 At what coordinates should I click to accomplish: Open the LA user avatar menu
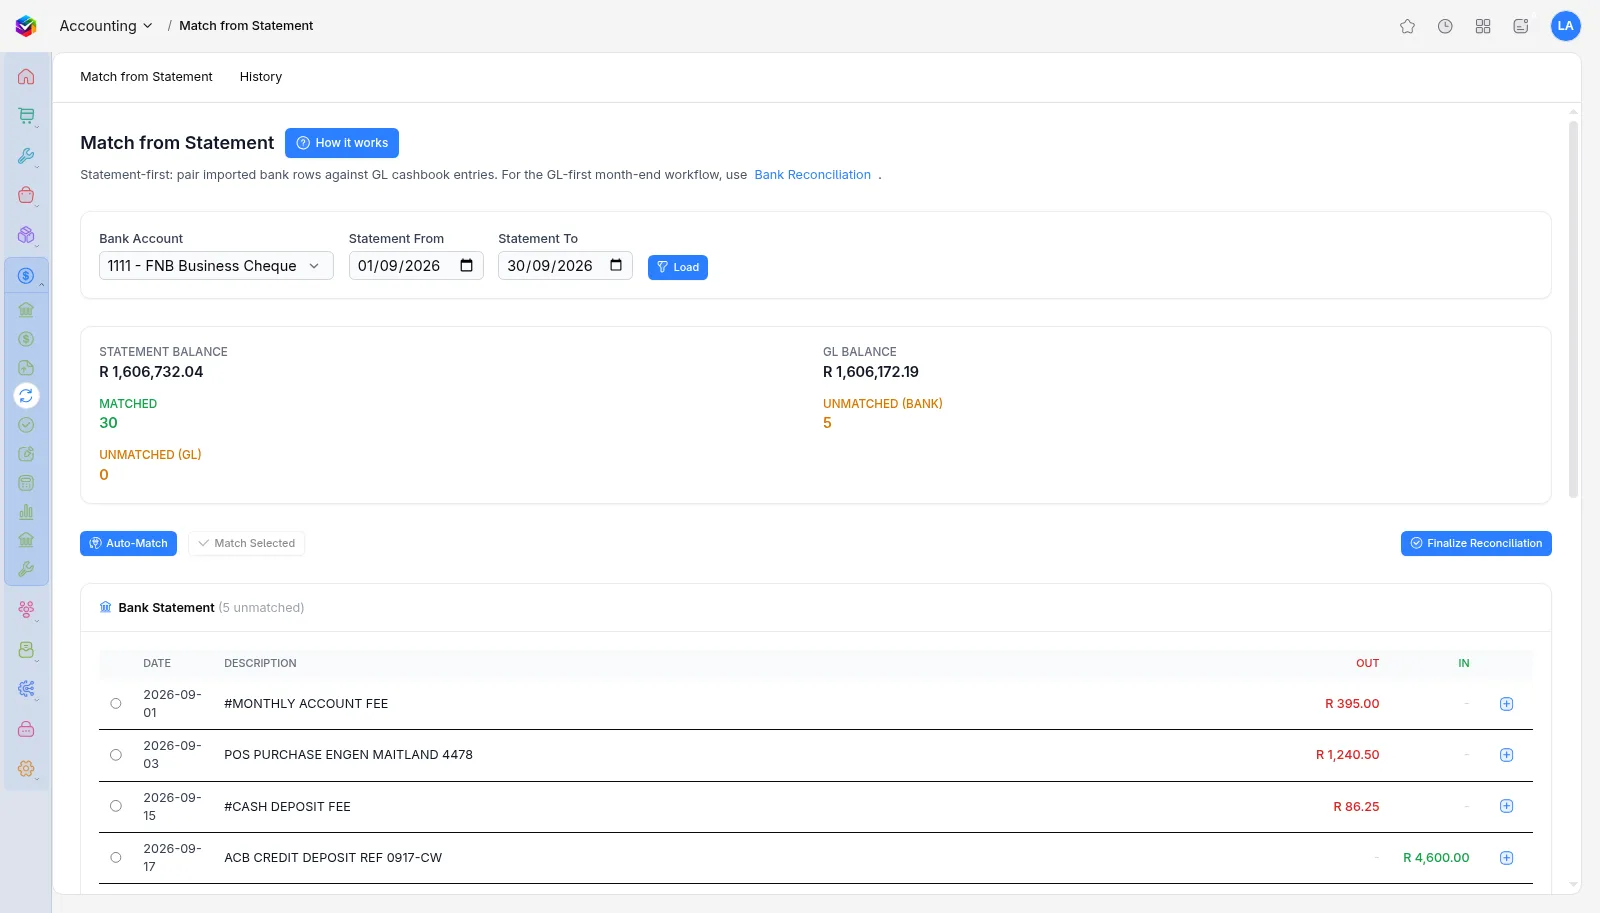1565,26
